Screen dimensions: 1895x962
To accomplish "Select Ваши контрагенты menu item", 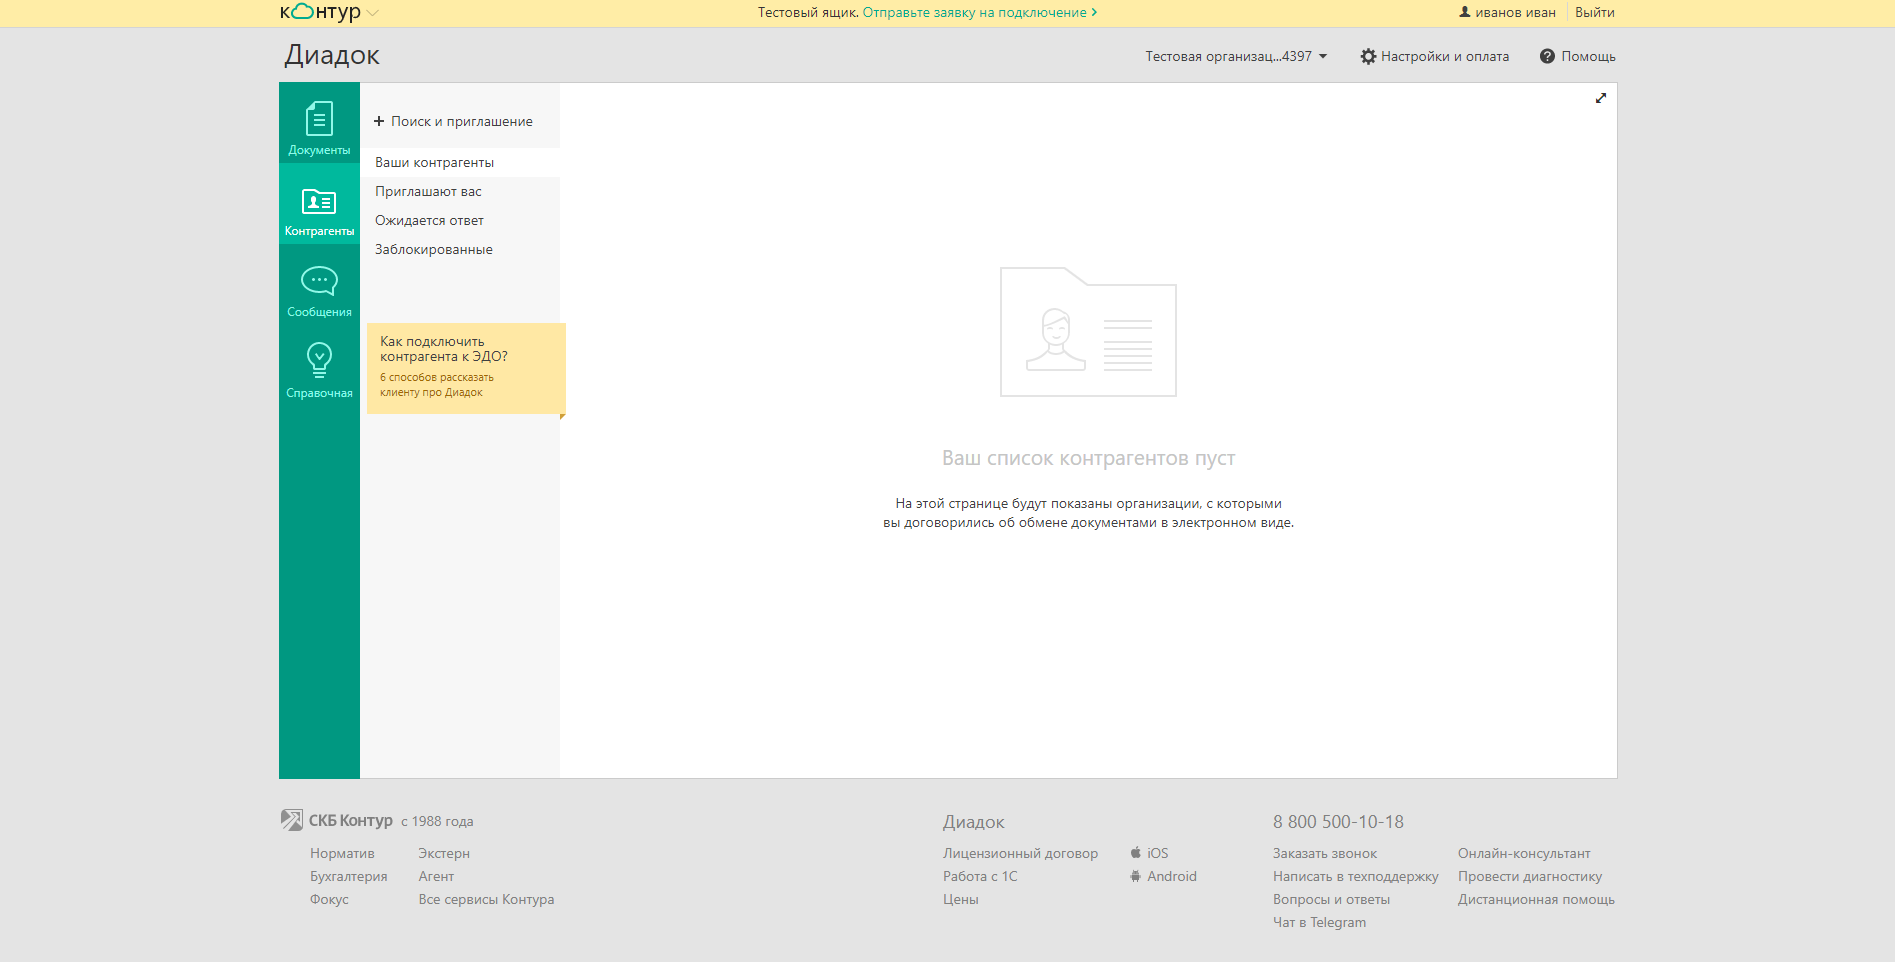I will 460,162.
